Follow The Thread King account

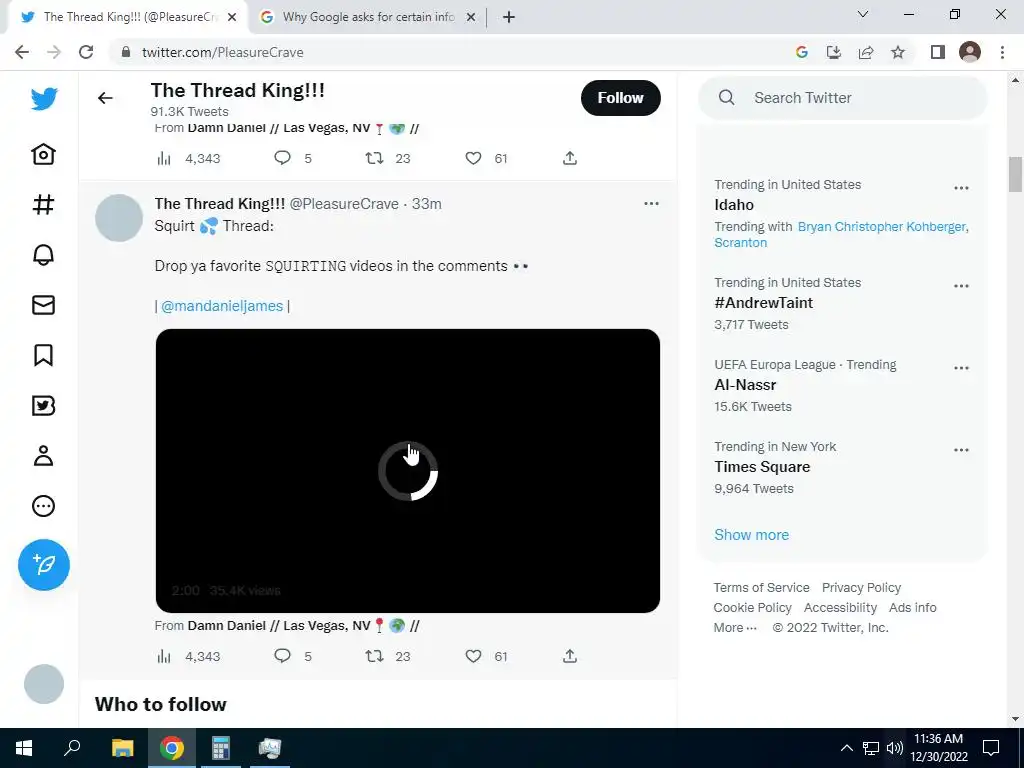620,98
